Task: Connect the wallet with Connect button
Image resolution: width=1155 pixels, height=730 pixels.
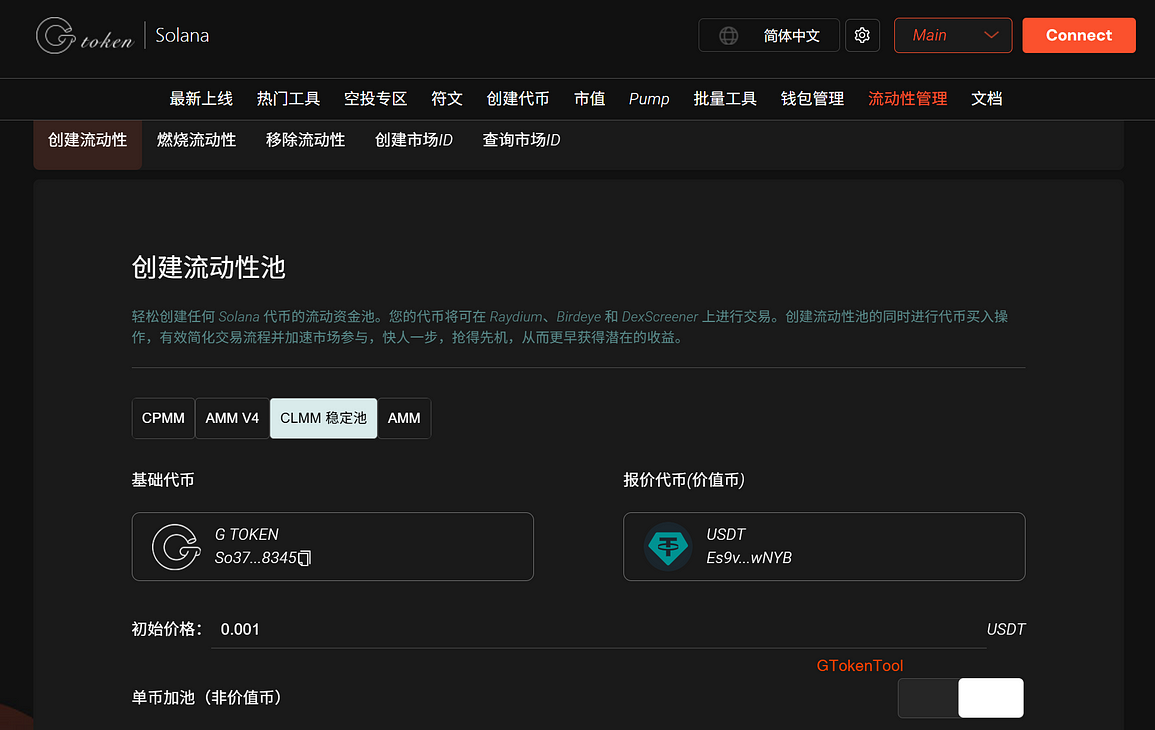Action: coord(1078,35)
